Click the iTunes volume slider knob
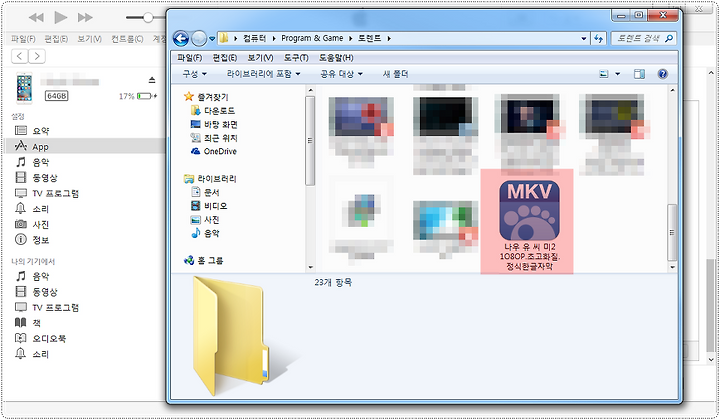This screenshot has width=720, height=420. pyautogui.click(x=147, y=18)
